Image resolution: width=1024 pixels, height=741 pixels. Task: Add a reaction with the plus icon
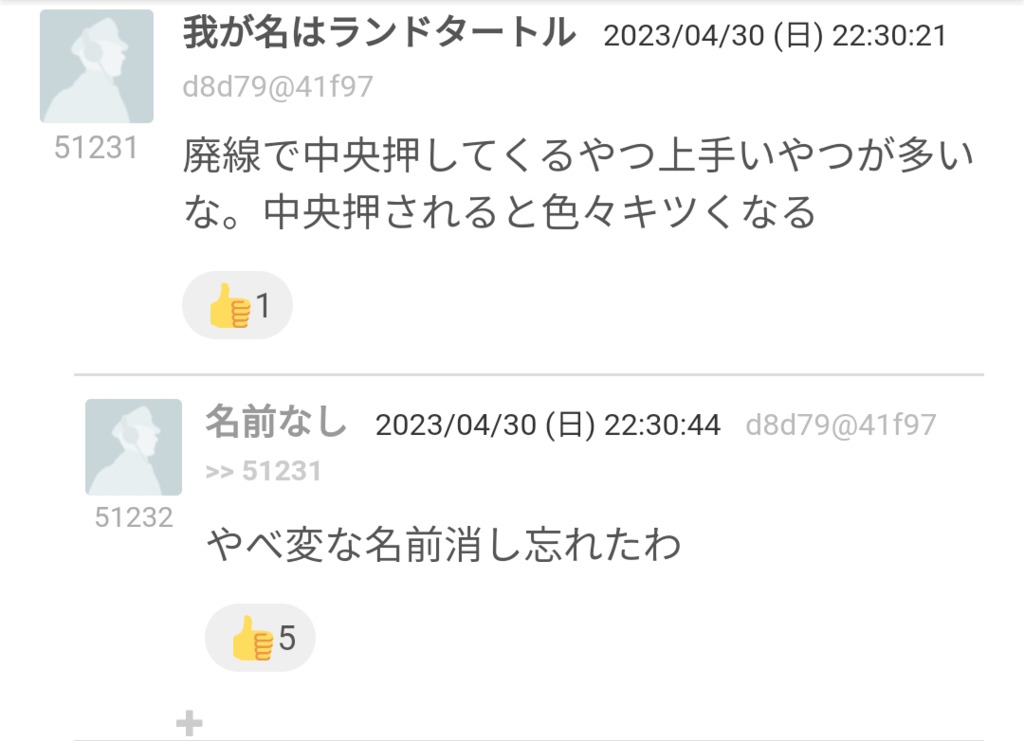(x=189, y=723)
